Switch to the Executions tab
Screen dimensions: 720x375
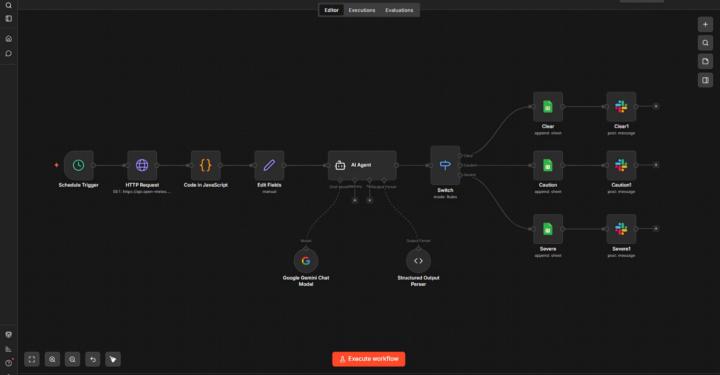click(362, 10)
